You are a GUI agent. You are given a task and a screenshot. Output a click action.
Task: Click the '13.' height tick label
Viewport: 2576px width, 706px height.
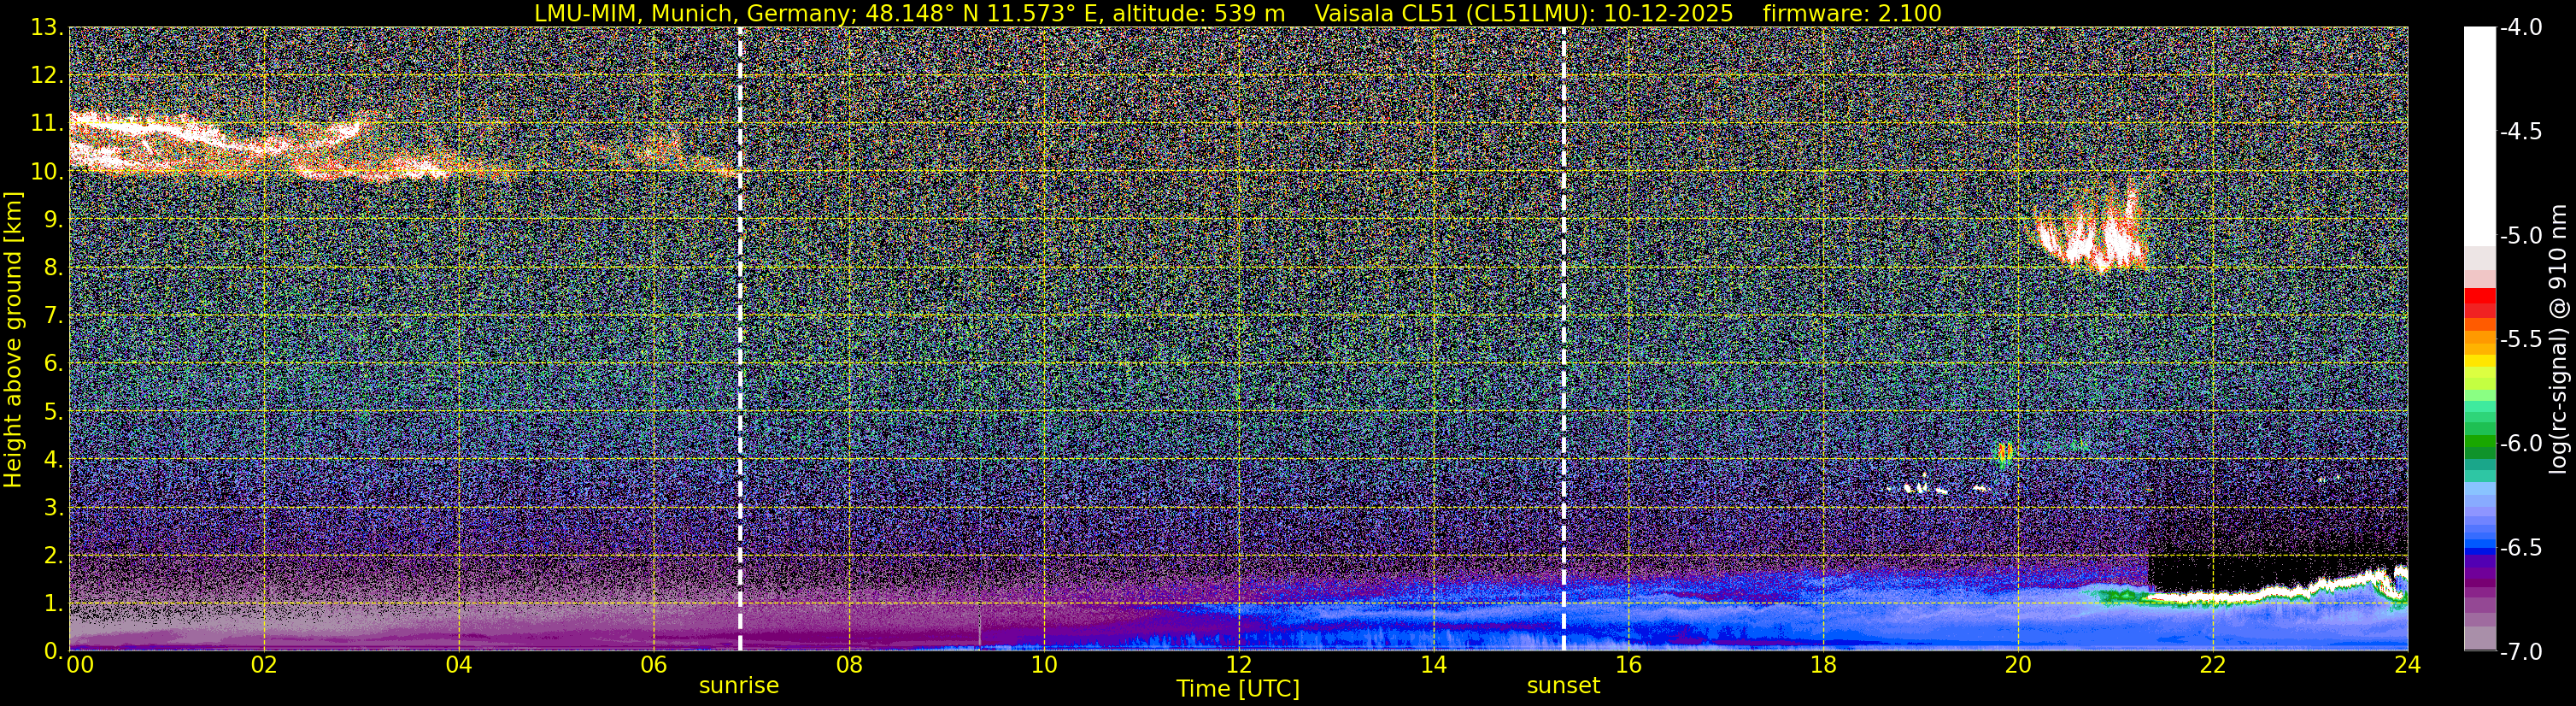(46, 28)
